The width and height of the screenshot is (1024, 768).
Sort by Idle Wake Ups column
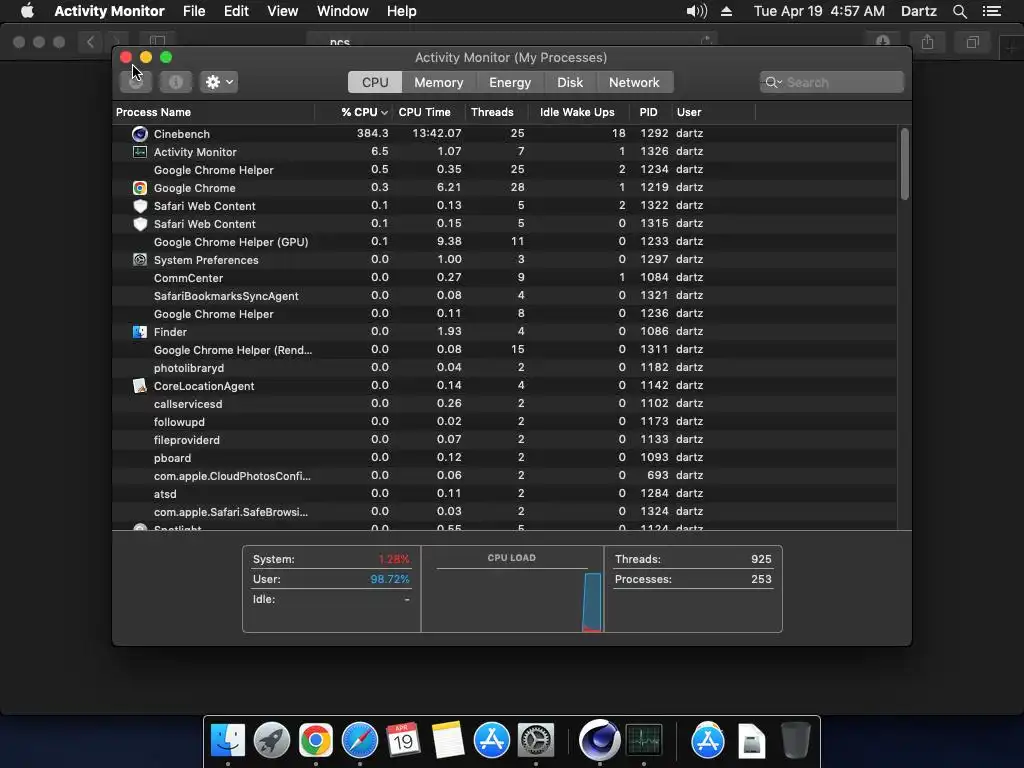pyautogui.click(x=577, y=112)
